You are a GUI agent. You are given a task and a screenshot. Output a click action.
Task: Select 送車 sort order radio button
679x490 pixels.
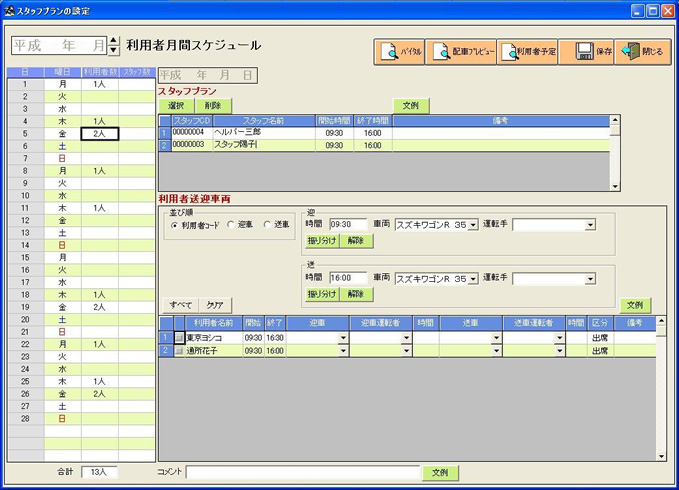pyautogui.click(x=266, y=225)
